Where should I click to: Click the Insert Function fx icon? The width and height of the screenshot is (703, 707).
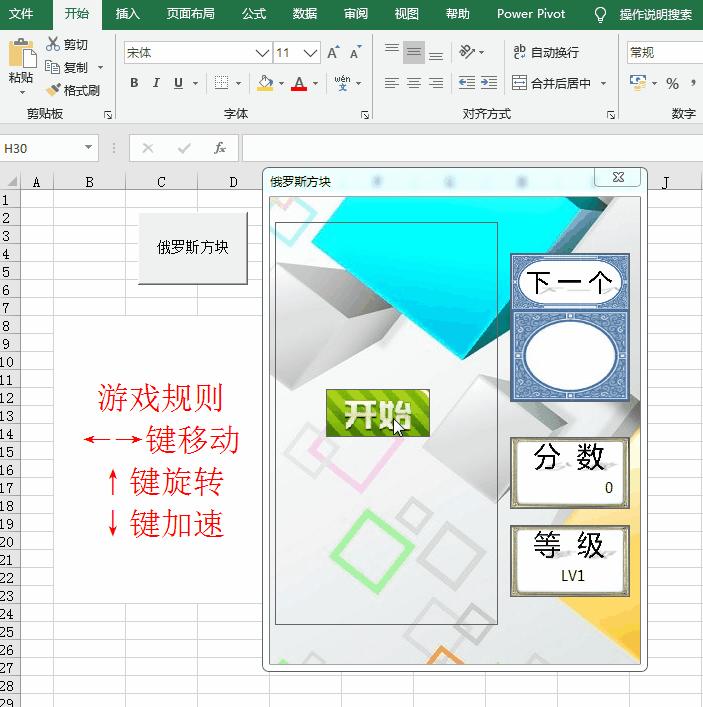tap(220, 148)
